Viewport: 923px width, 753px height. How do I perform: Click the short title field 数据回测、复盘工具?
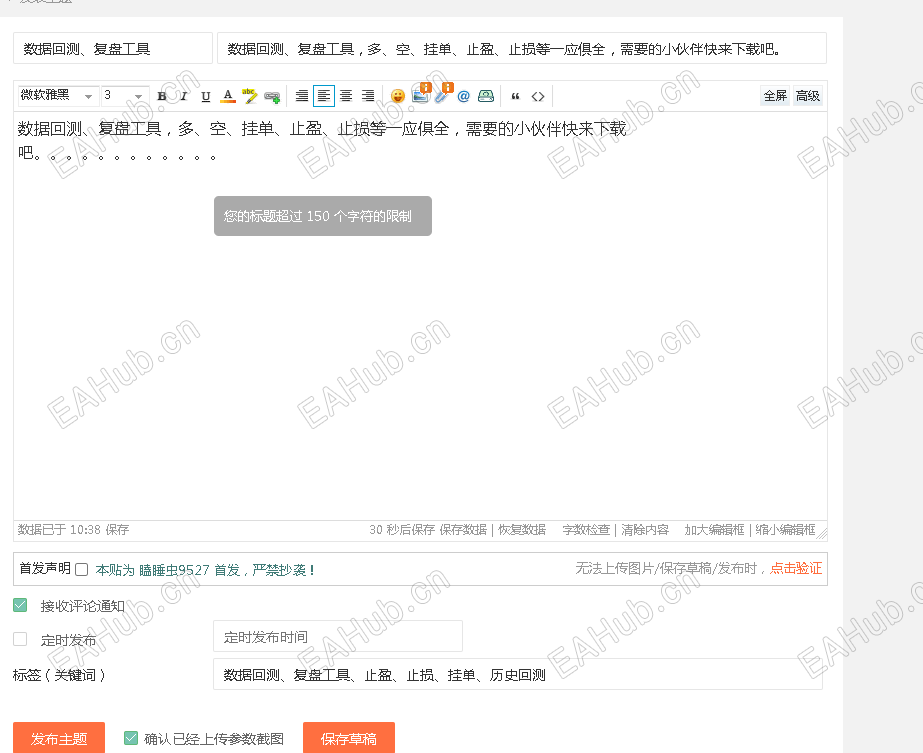coord(112,48)
